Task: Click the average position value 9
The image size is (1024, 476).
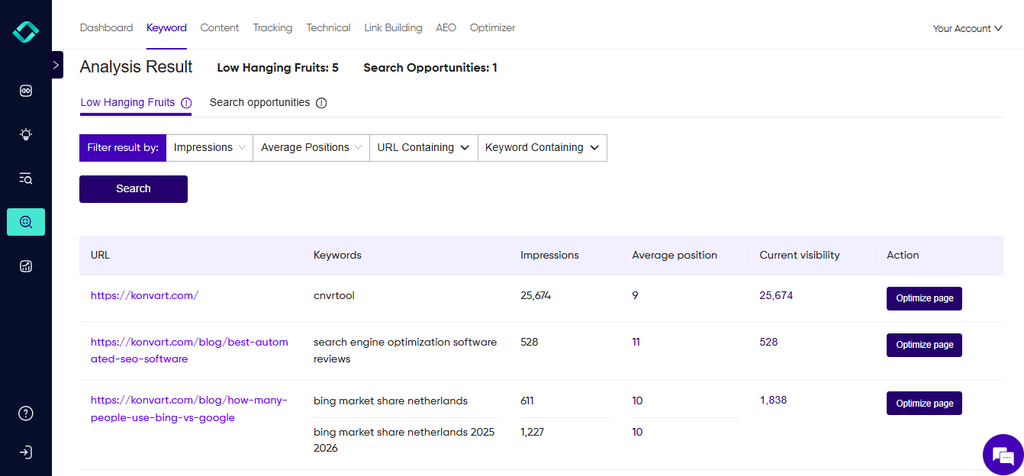Action: pos(635,295)
